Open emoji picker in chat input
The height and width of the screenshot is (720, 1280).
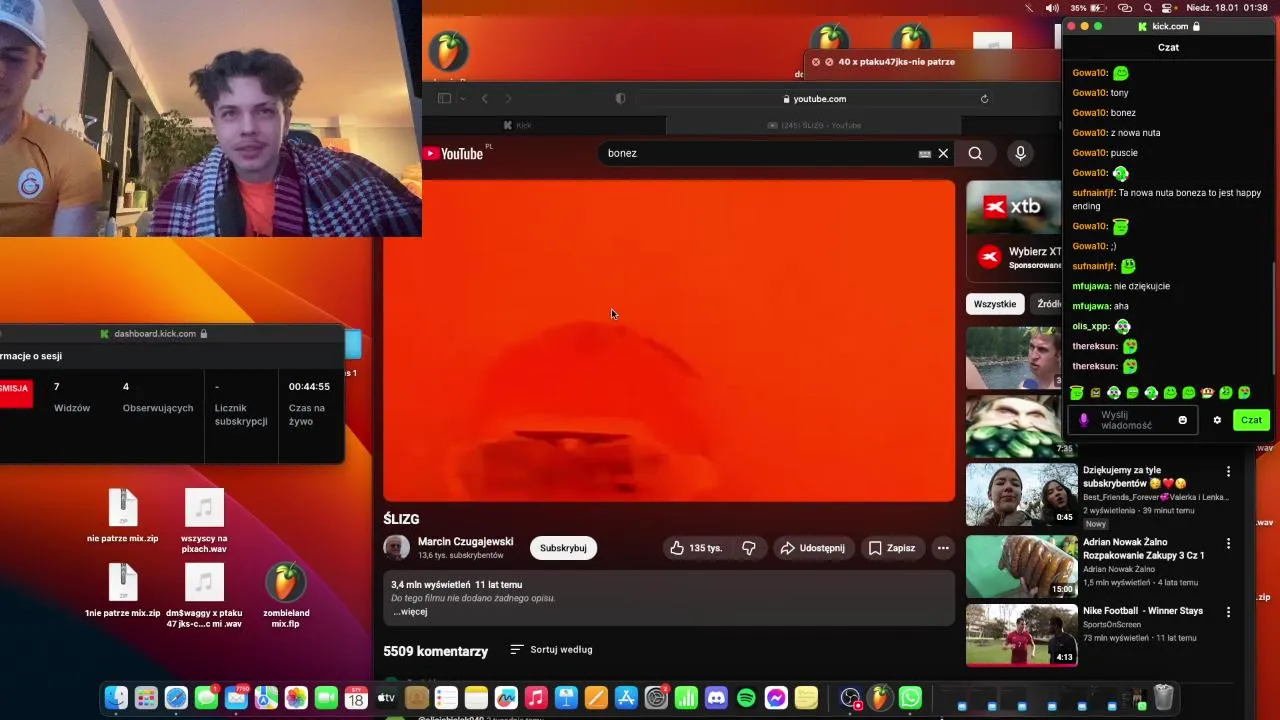(1182, 420)
